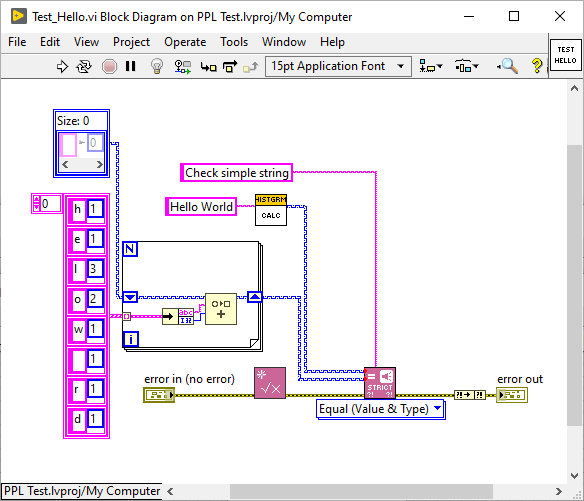This screenshot has width=584, height=501.
Task: Click the Search magnifier icon
Action: point(508,66)
